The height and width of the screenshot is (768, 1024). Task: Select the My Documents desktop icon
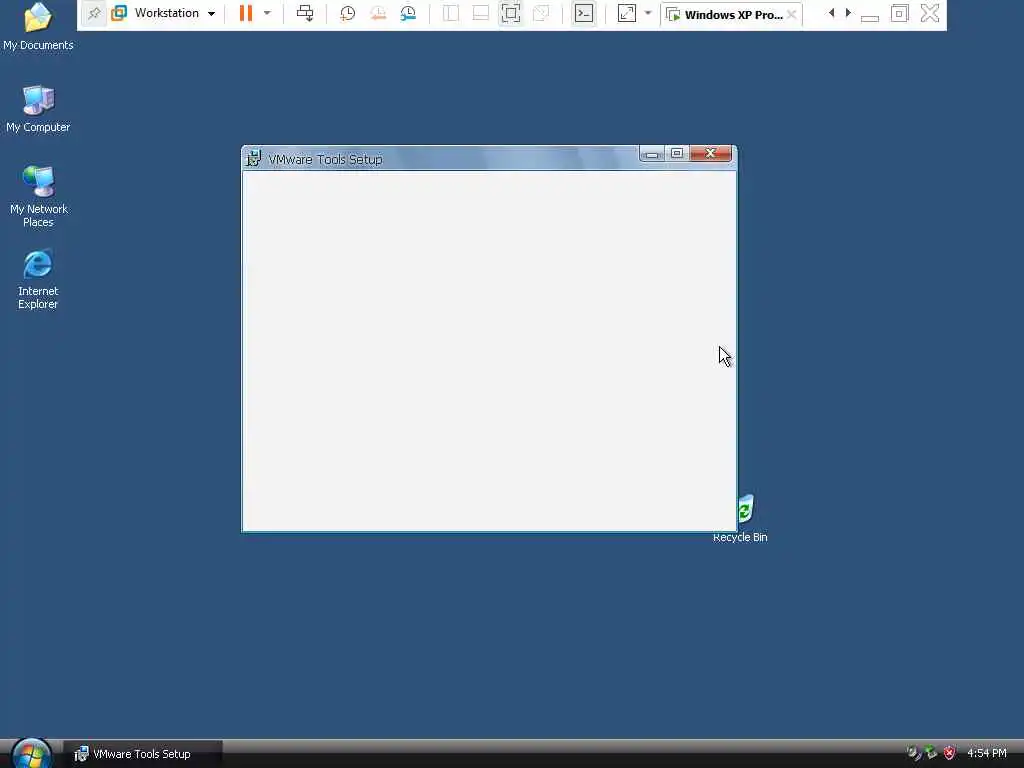click(38, 27)
